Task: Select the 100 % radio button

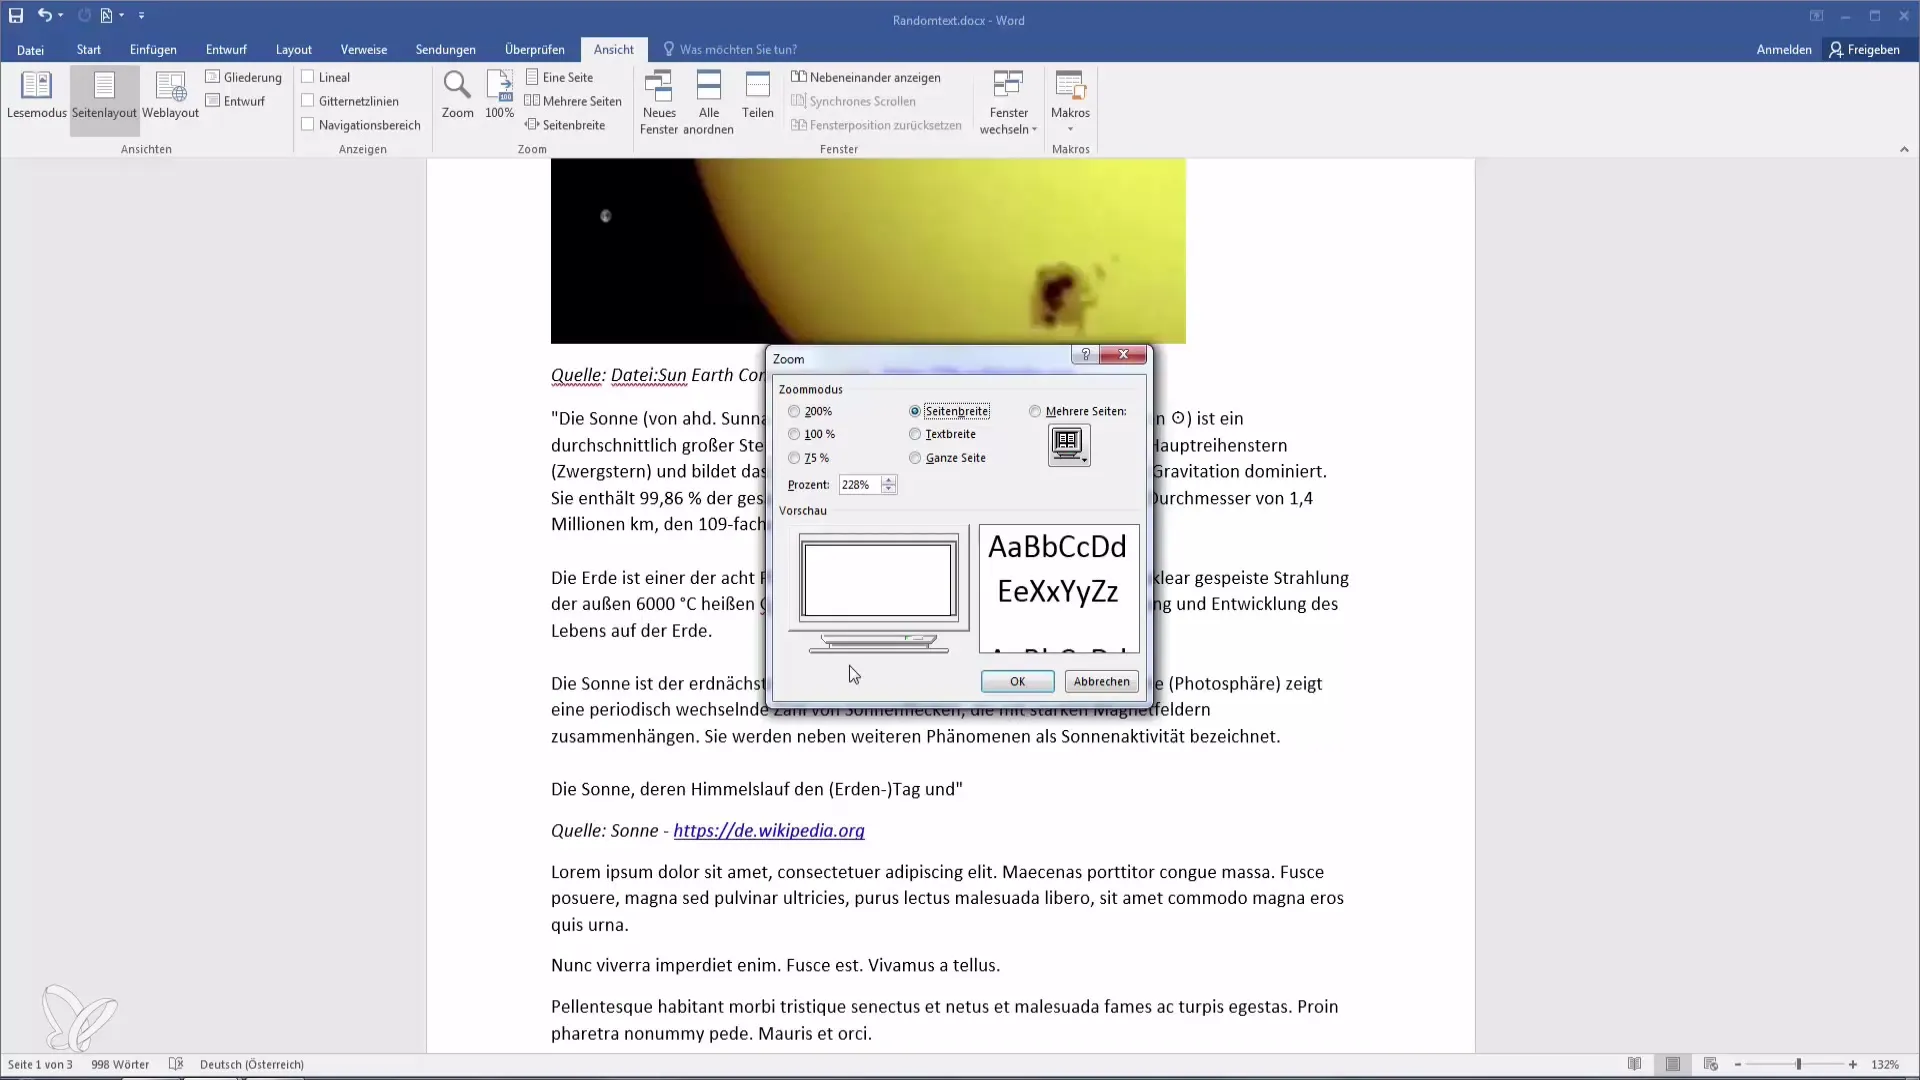Action: 794,434
